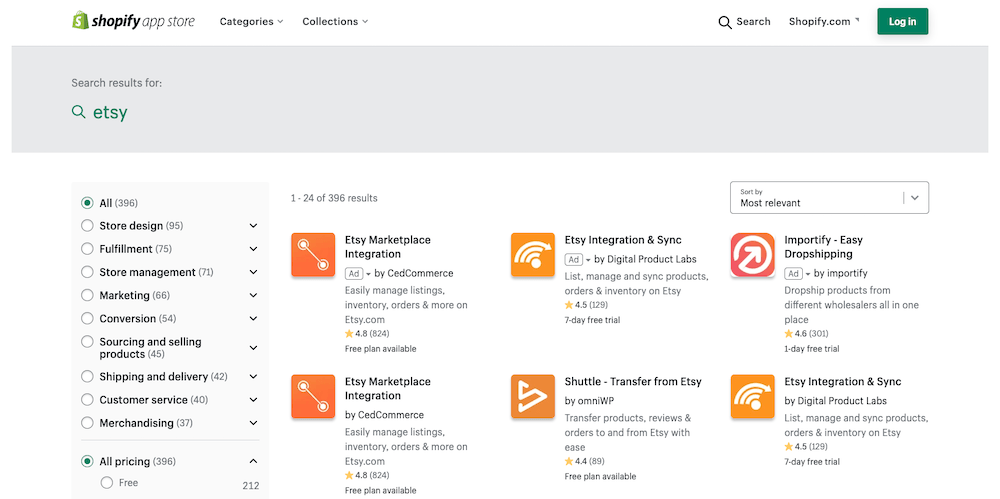Click the Log in button
Image resolution: width=1000 pixels, height=499 pixels.
click(x=902, y=22)
